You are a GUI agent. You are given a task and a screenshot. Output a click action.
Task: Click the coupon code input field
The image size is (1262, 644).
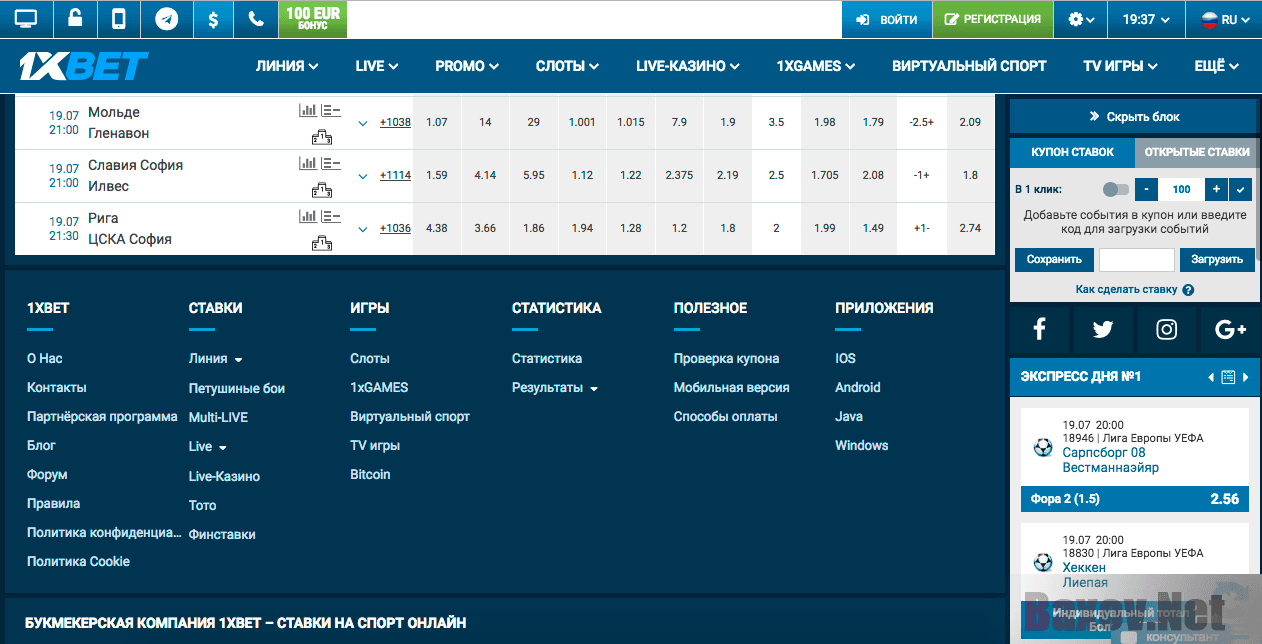click(1136, 260)
